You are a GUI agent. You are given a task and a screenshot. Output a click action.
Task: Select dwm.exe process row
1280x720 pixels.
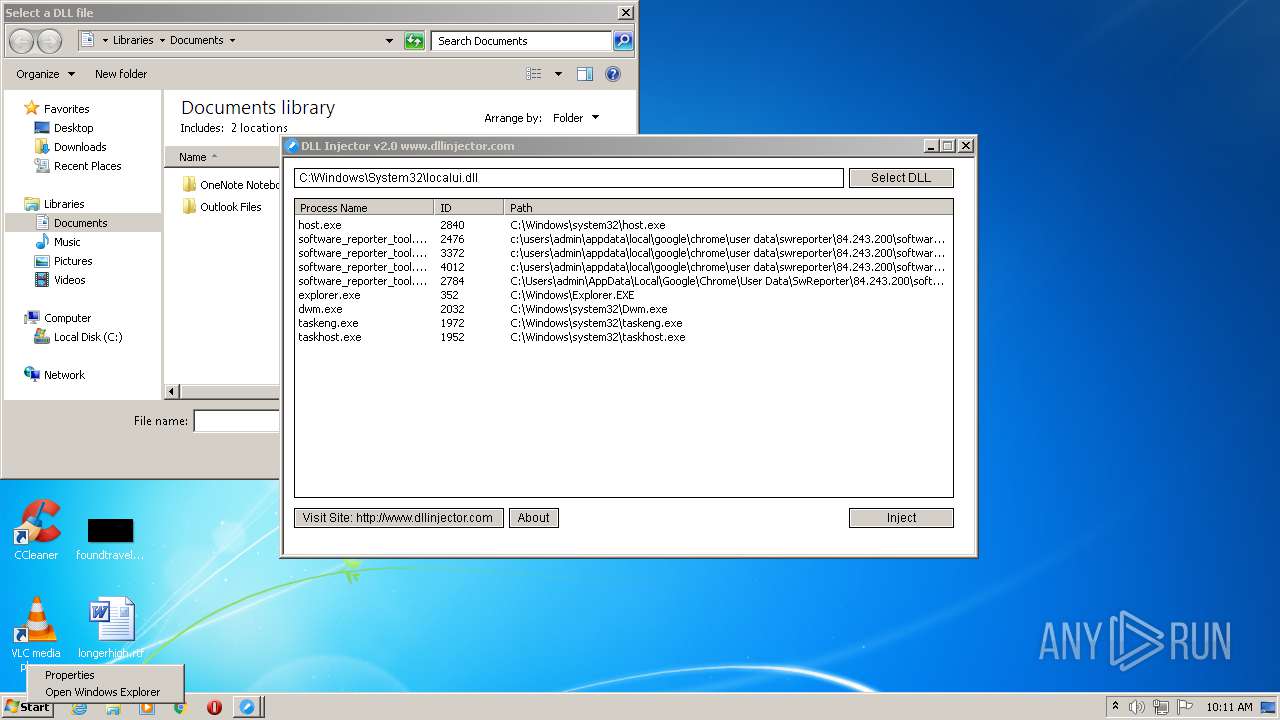623,309
